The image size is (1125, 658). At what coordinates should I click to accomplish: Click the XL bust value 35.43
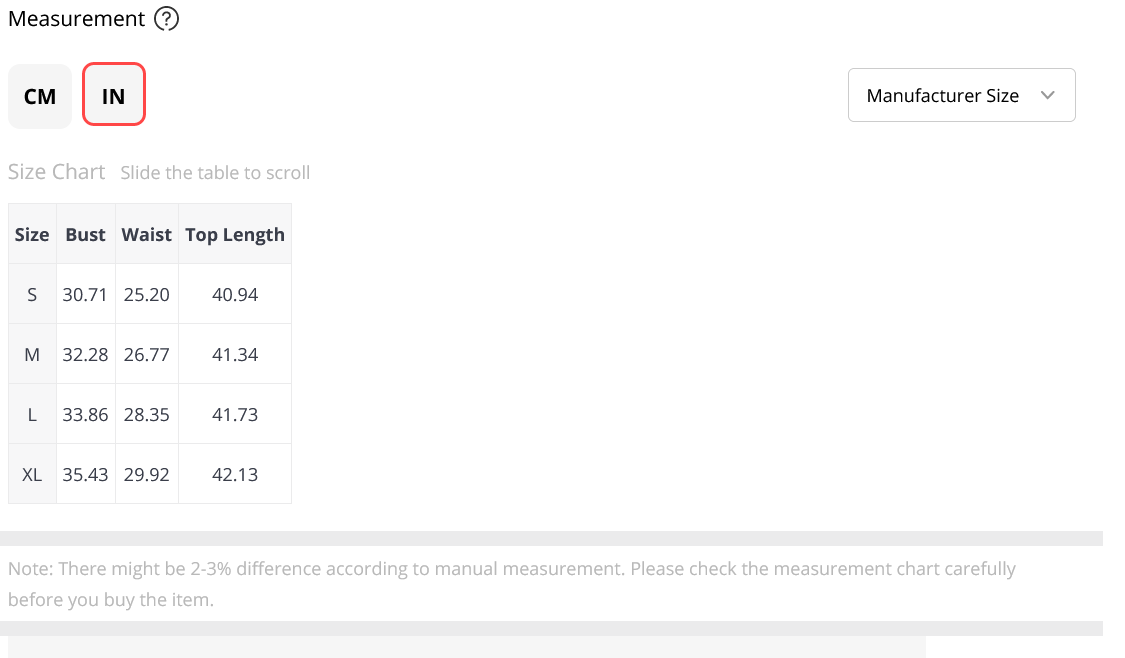tap(85, 474)
